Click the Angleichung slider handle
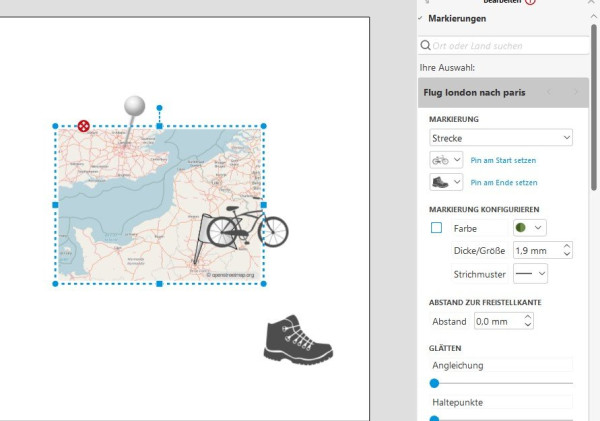This screenshot has width=600, height=421. point(434,383)
